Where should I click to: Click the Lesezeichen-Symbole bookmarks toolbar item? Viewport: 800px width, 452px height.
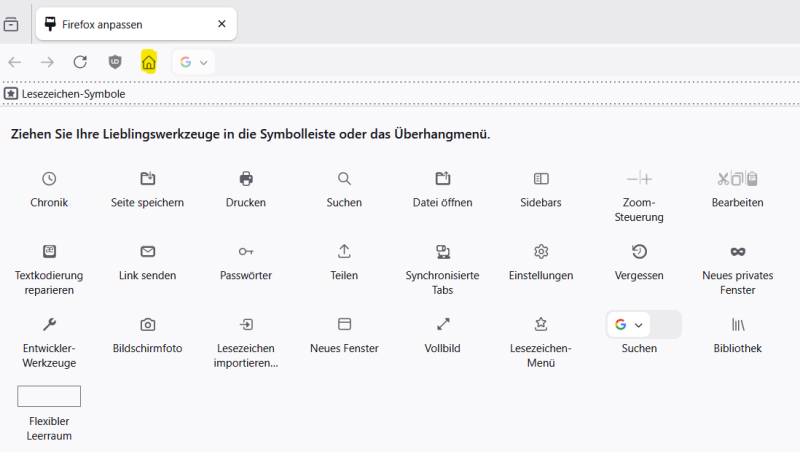pyautogui.click(x=65, y=94)
